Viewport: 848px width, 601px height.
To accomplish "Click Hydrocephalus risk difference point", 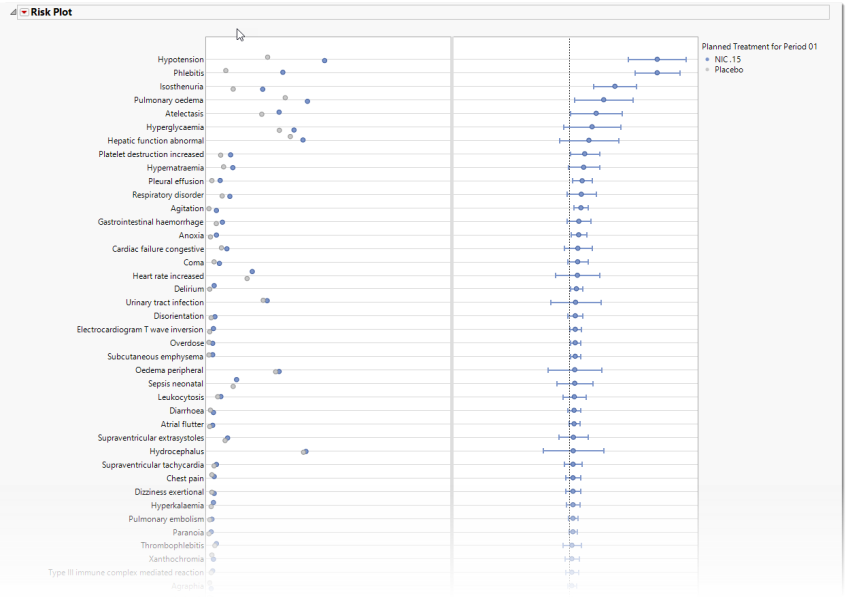I will coord(573,451).
